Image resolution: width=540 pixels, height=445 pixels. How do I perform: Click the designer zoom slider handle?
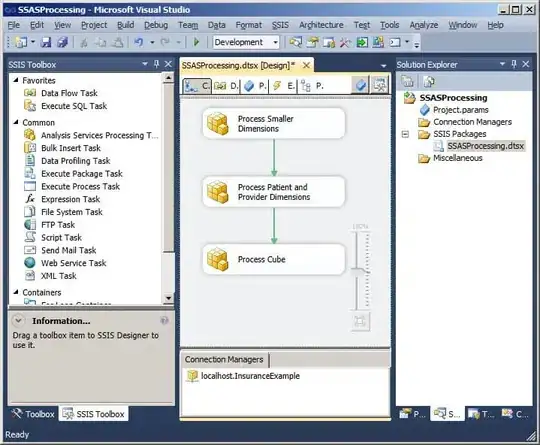tap(360, 271)
